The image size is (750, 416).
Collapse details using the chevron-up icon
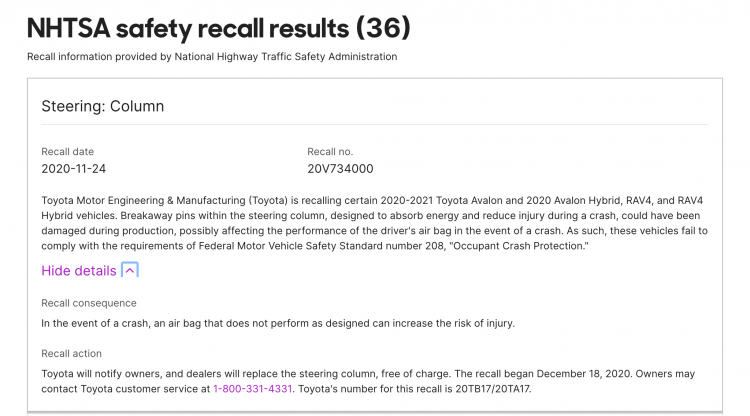click(x=130, y=270)
